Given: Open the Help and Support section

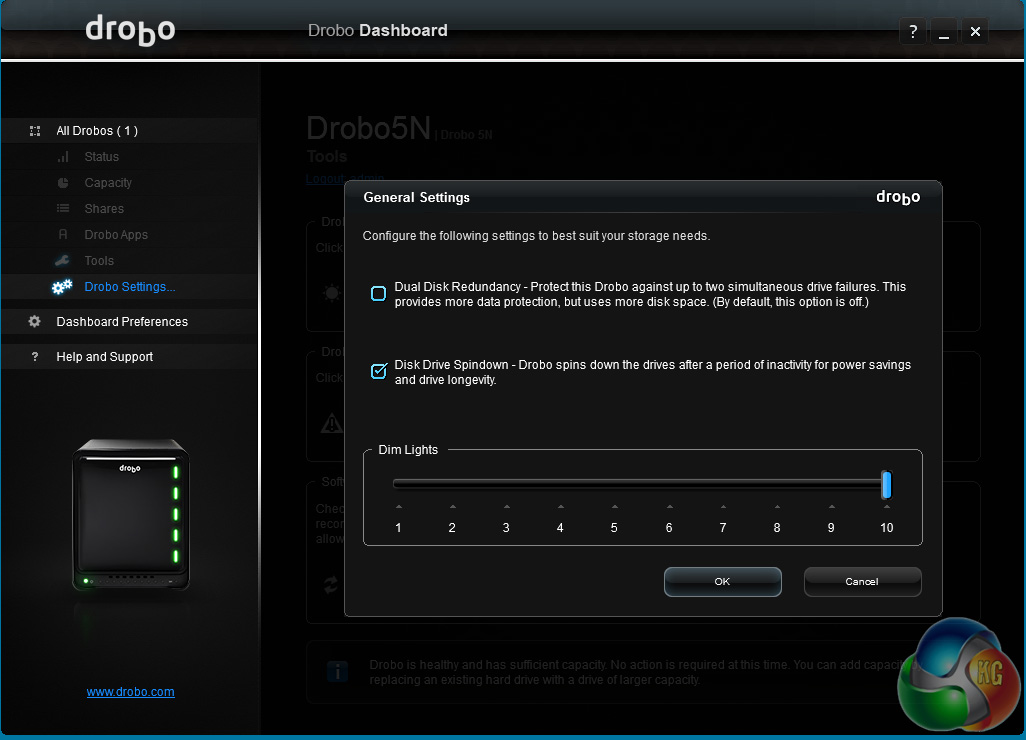Looking at the screenshot, I should tap(104, 357).
